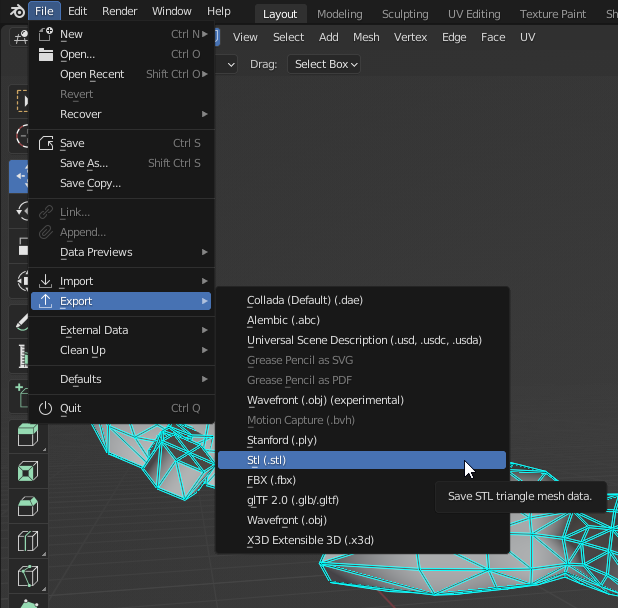Select the Inset Faces tool icon
Image resolution: width=618 pixels, height=608 pixels.
pyautogui.click(x=28, y=470)
